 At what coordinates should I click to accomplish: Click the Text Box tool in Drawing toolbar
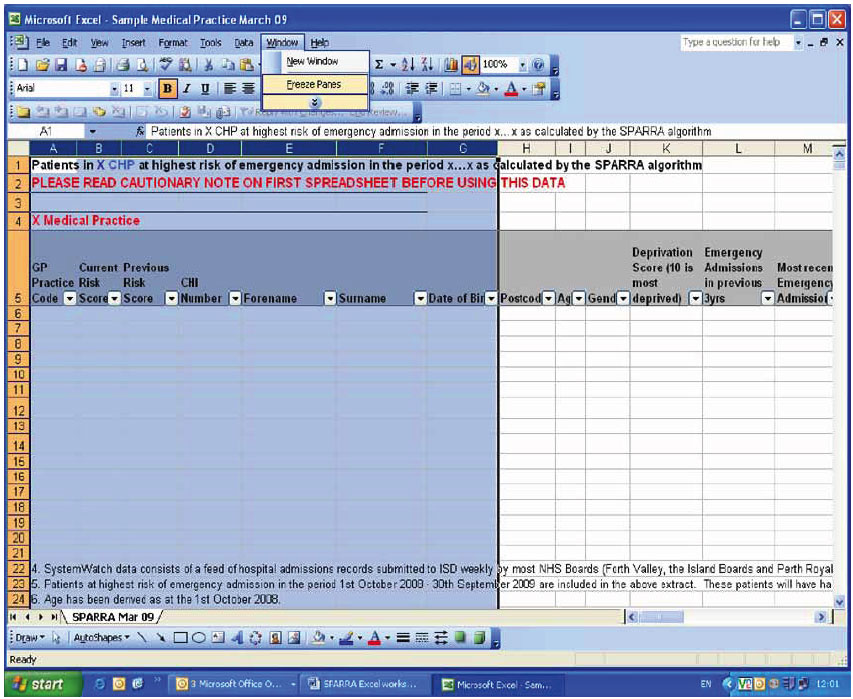(x=218, y=638)
